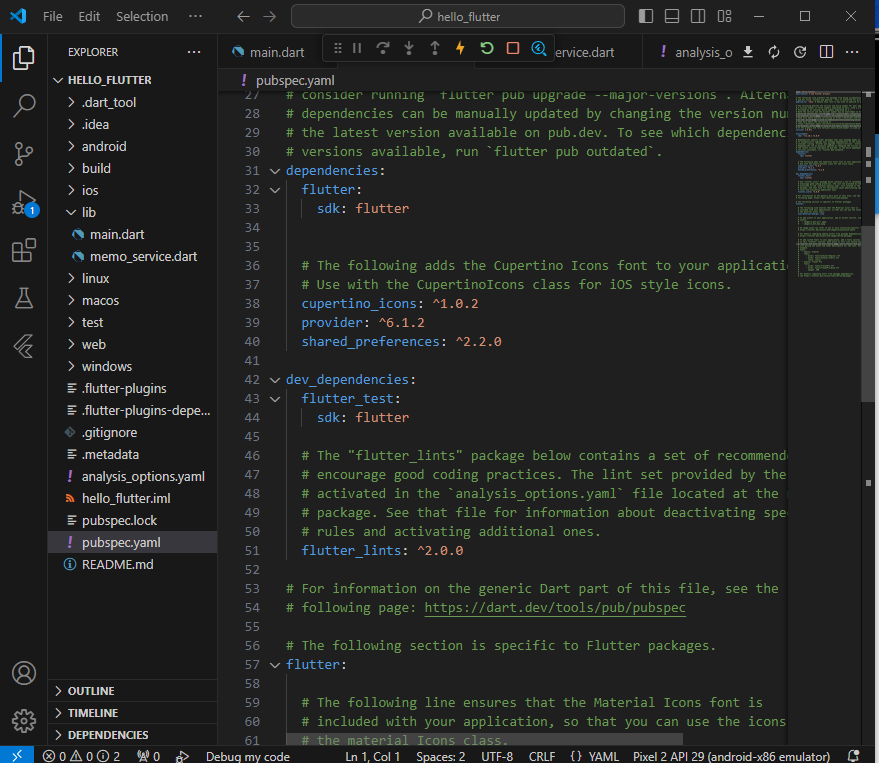Restart the debug session
Image resolution: width=879 pixels, height=763 pixels.
pos(487,49)
